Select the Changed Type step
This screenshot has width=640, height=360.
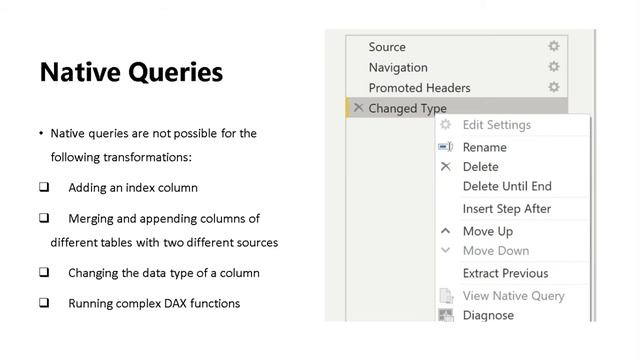[457, 108]
